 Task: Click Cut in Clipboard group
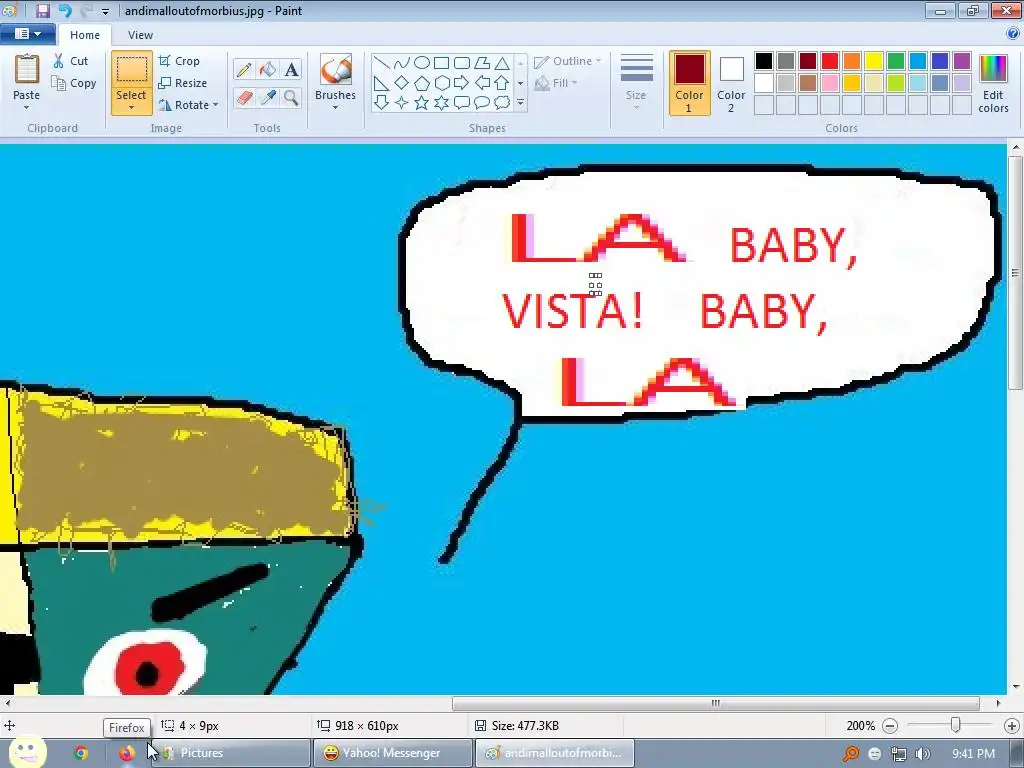pos(71,61)
